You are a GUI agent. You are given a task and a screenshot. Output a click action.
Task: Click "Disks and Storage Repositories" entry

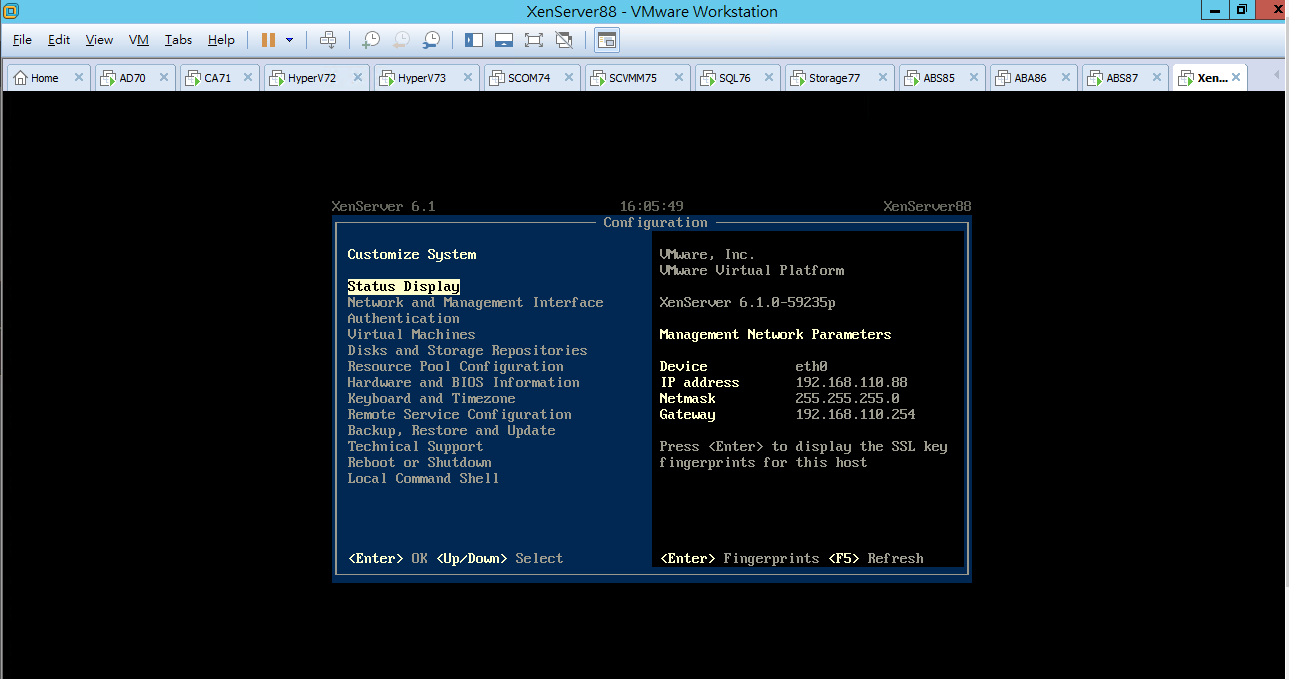coord(468,351)
